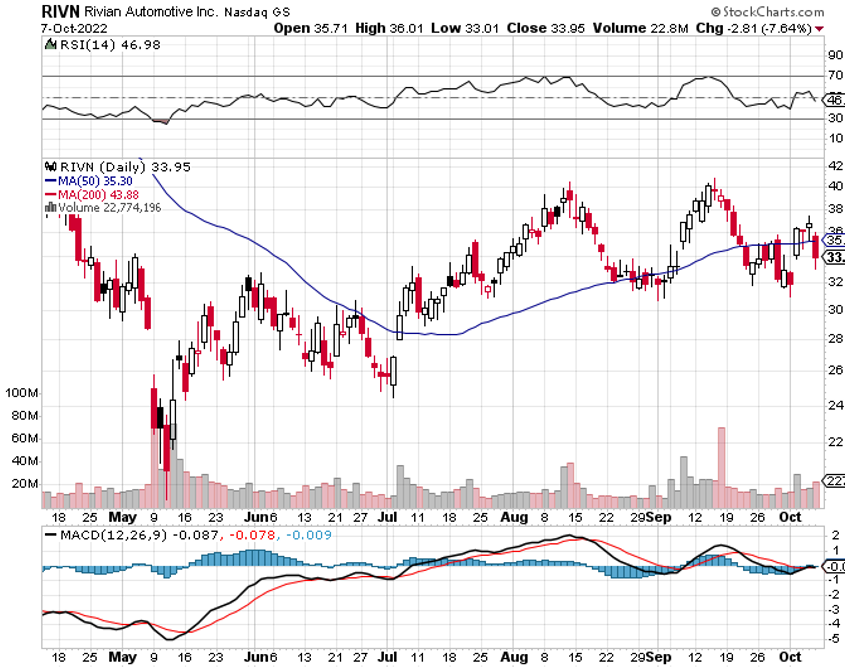
Task: Click the Jul label below the volume bars
Action: pos(387,517)
